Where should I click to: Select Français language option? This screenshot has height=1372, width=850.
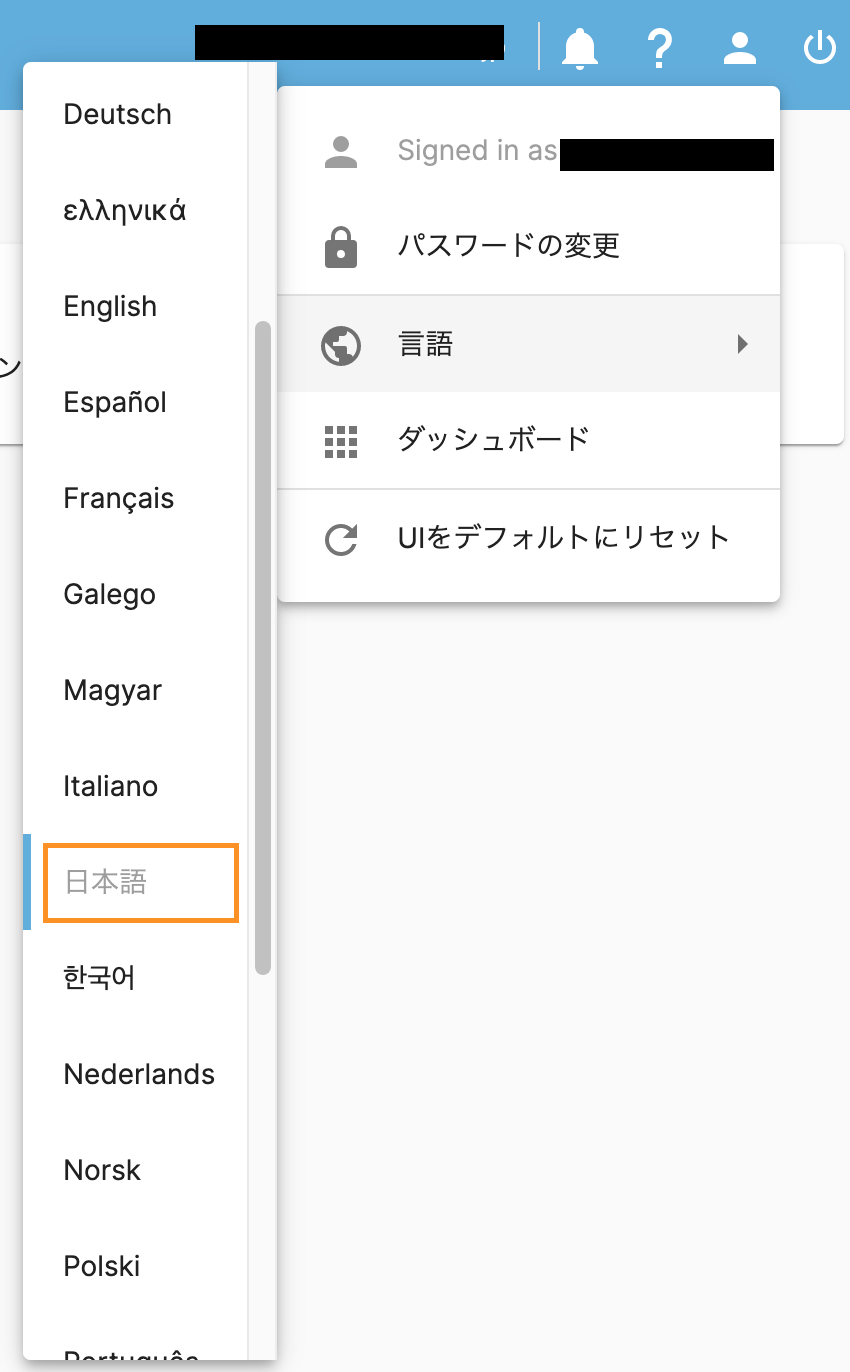[136, 498]
